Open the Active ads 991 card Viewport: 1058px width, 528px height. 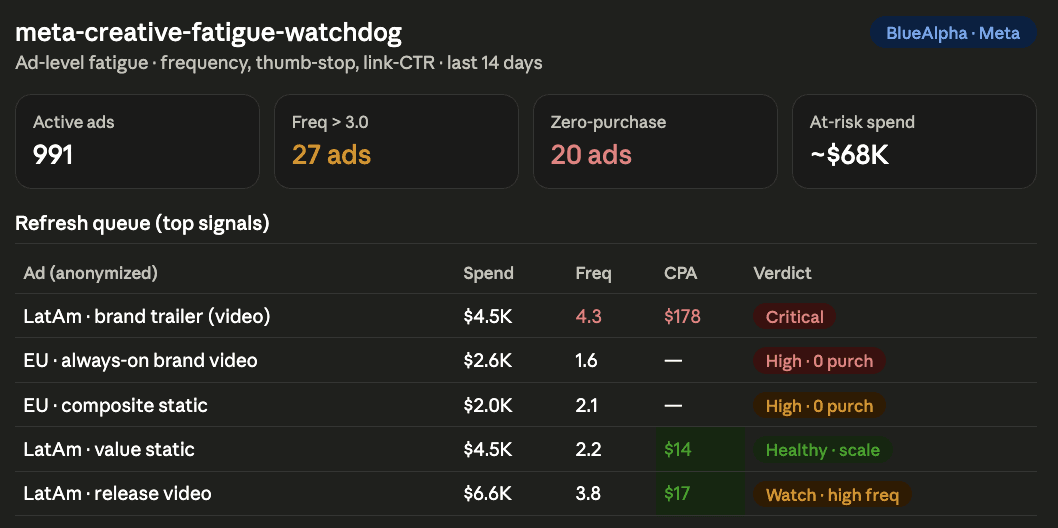tap(137, 142)
